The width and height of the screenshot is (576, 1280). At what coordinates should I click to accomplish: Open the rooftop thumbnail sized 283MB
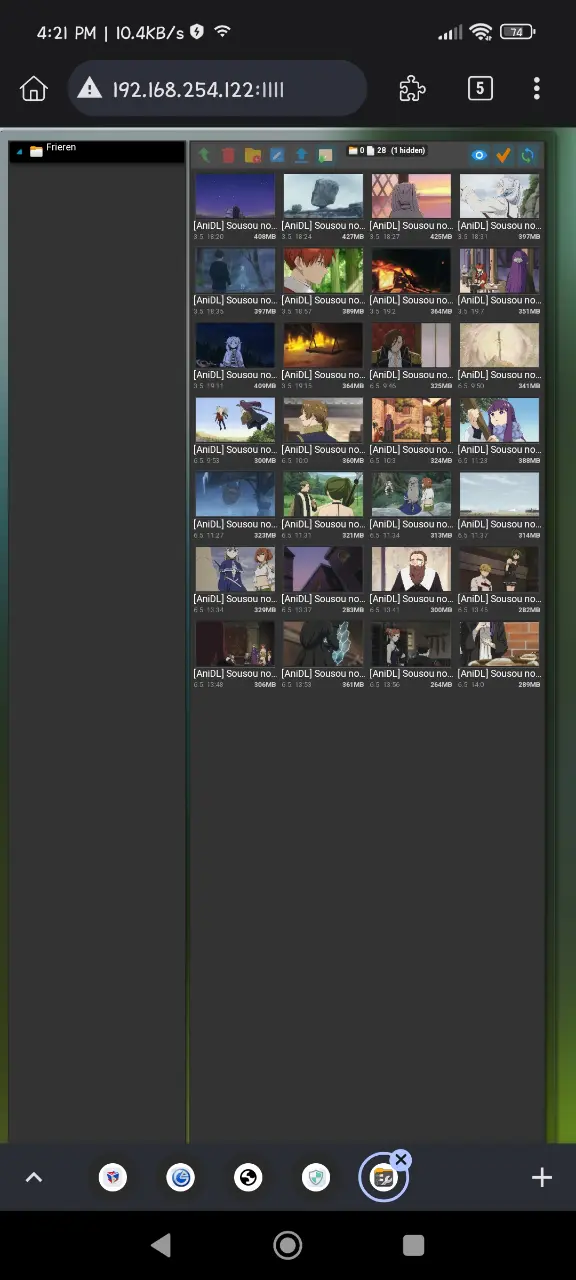tap(323, 569)
